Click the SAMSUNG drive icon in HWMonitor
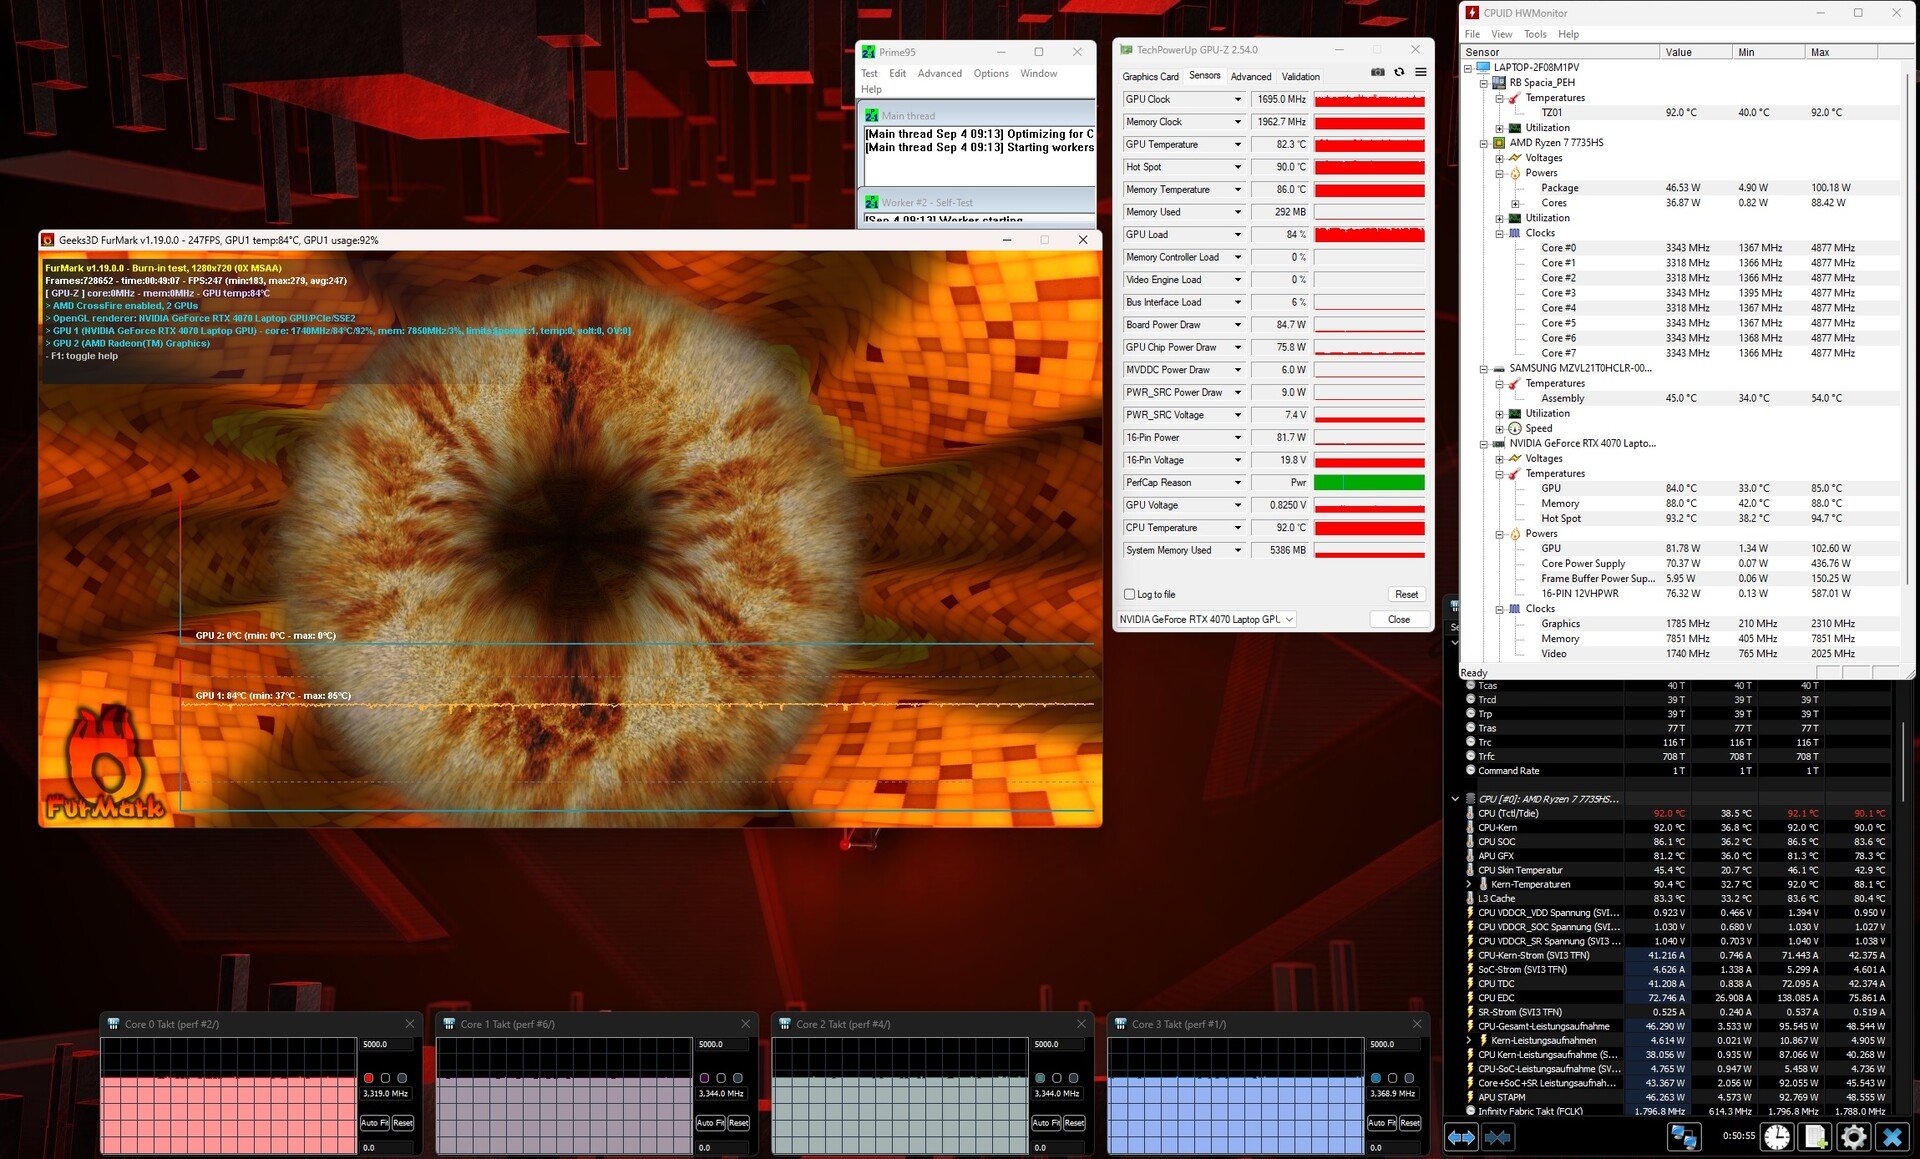1920x1159 pixels. [x=1499, y=368]
